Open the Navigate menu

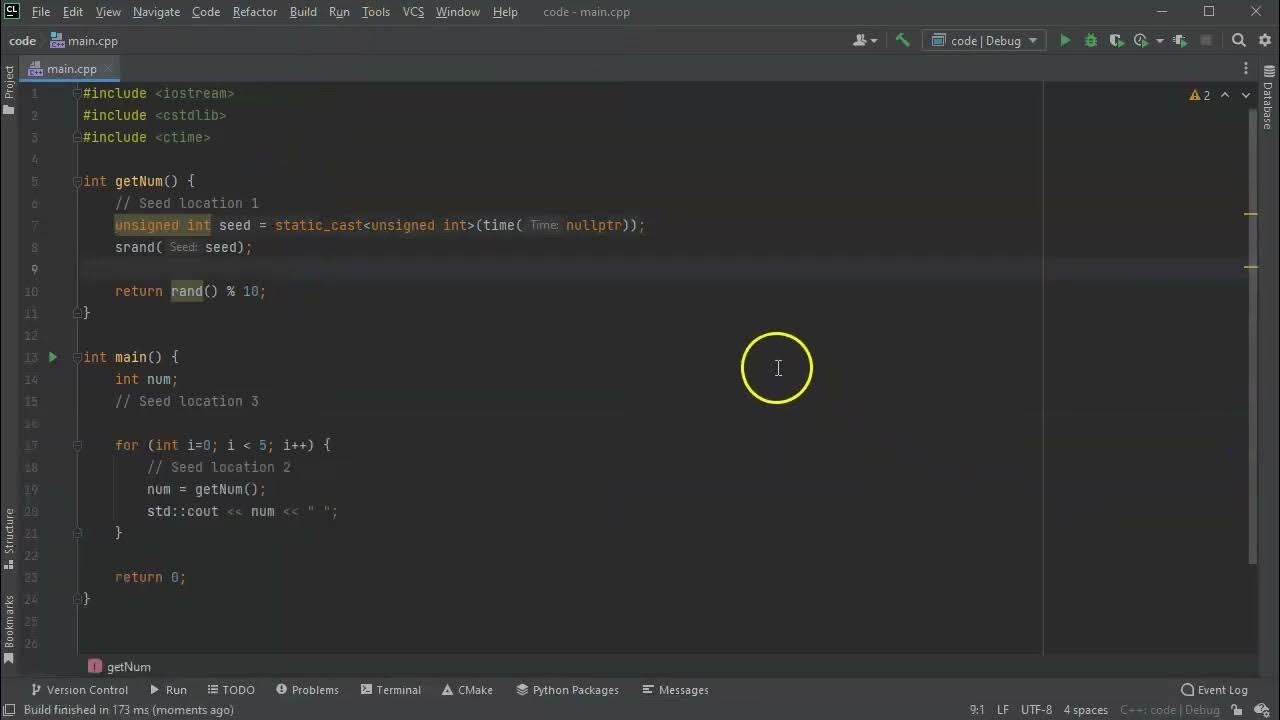[156, 12]
